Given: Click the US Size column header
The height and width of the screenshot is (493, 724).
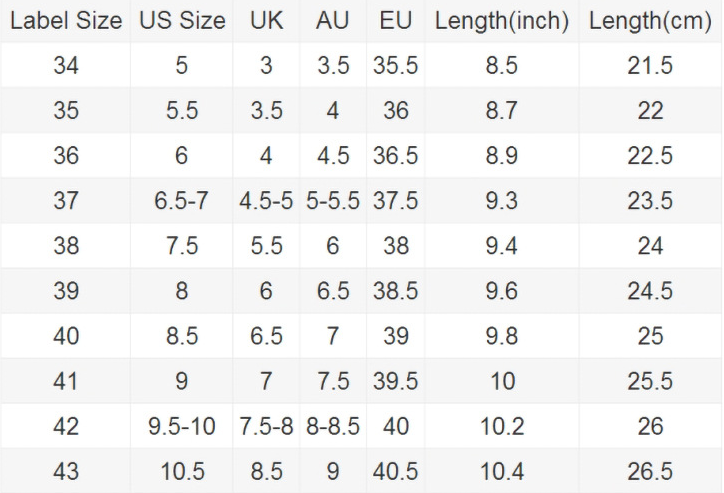Looking at the screenshot, I should coord(182,21).
